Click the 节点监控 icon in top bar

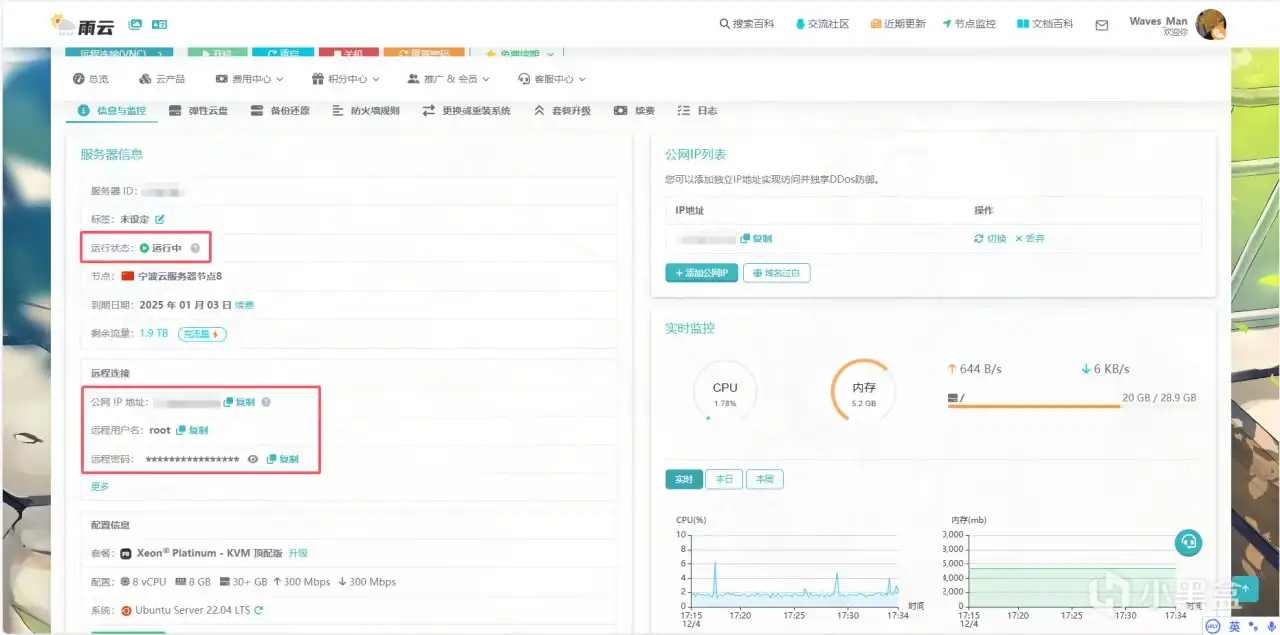947,24
